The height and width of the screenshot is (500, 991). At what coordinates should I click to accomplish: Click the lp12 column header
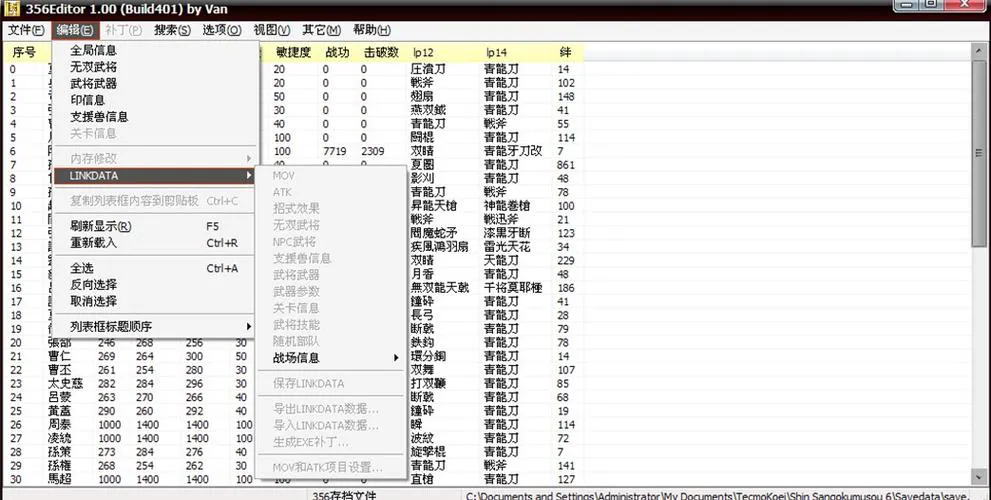pyautogui.click(x=423, y=52)
